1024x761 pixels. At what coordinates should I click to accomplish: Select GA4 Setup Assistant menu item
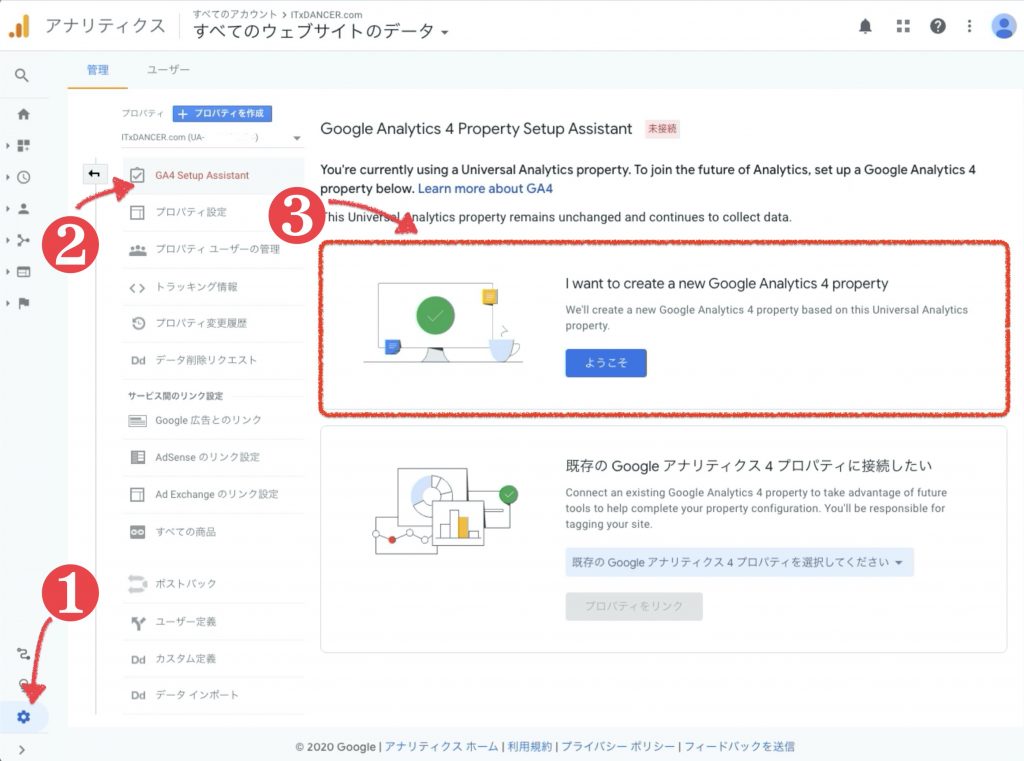click(202, 175)
